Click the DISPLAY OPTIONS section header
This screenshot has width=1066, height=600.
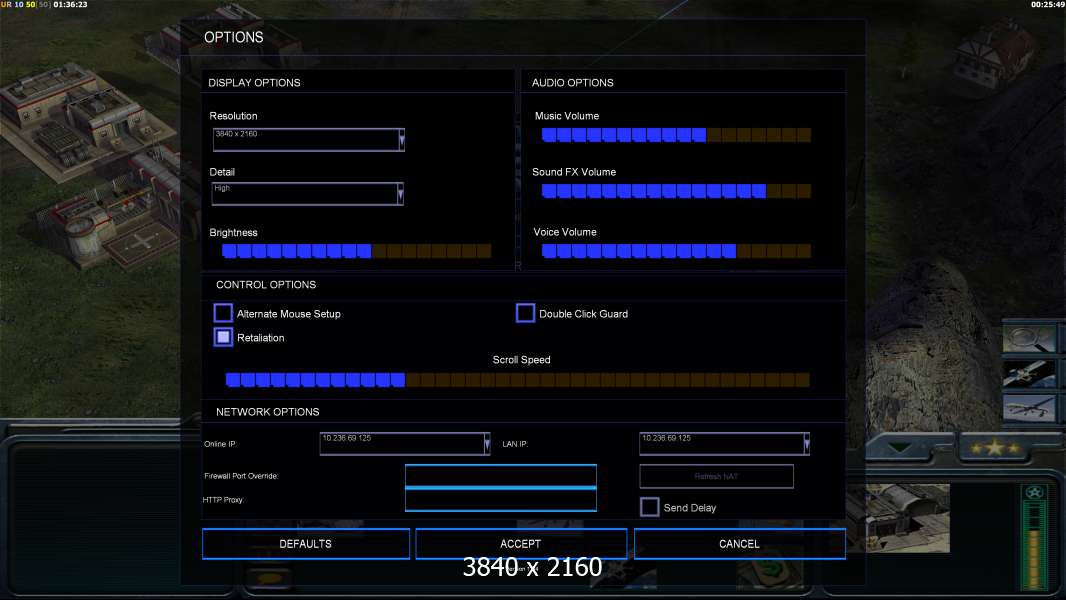click(x=254, y=82)
